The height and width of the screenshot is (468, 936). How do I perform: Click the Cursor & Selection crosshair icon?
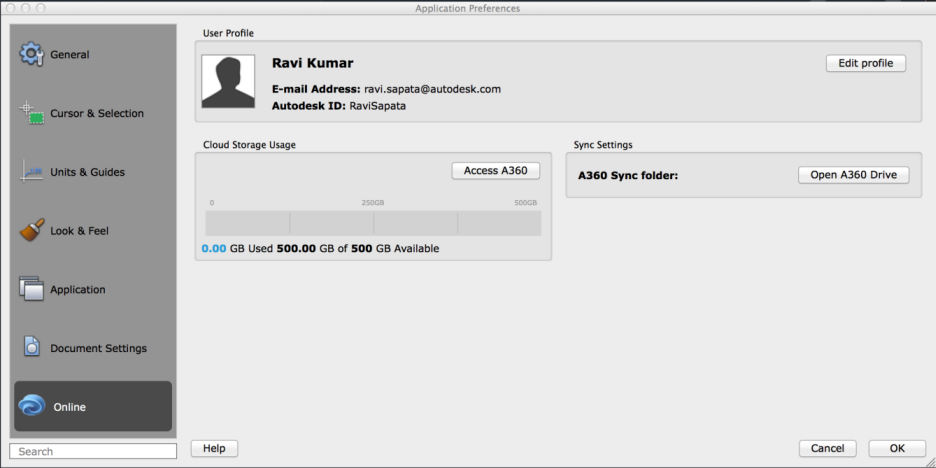pyautogui.click(x=32, y=113)
